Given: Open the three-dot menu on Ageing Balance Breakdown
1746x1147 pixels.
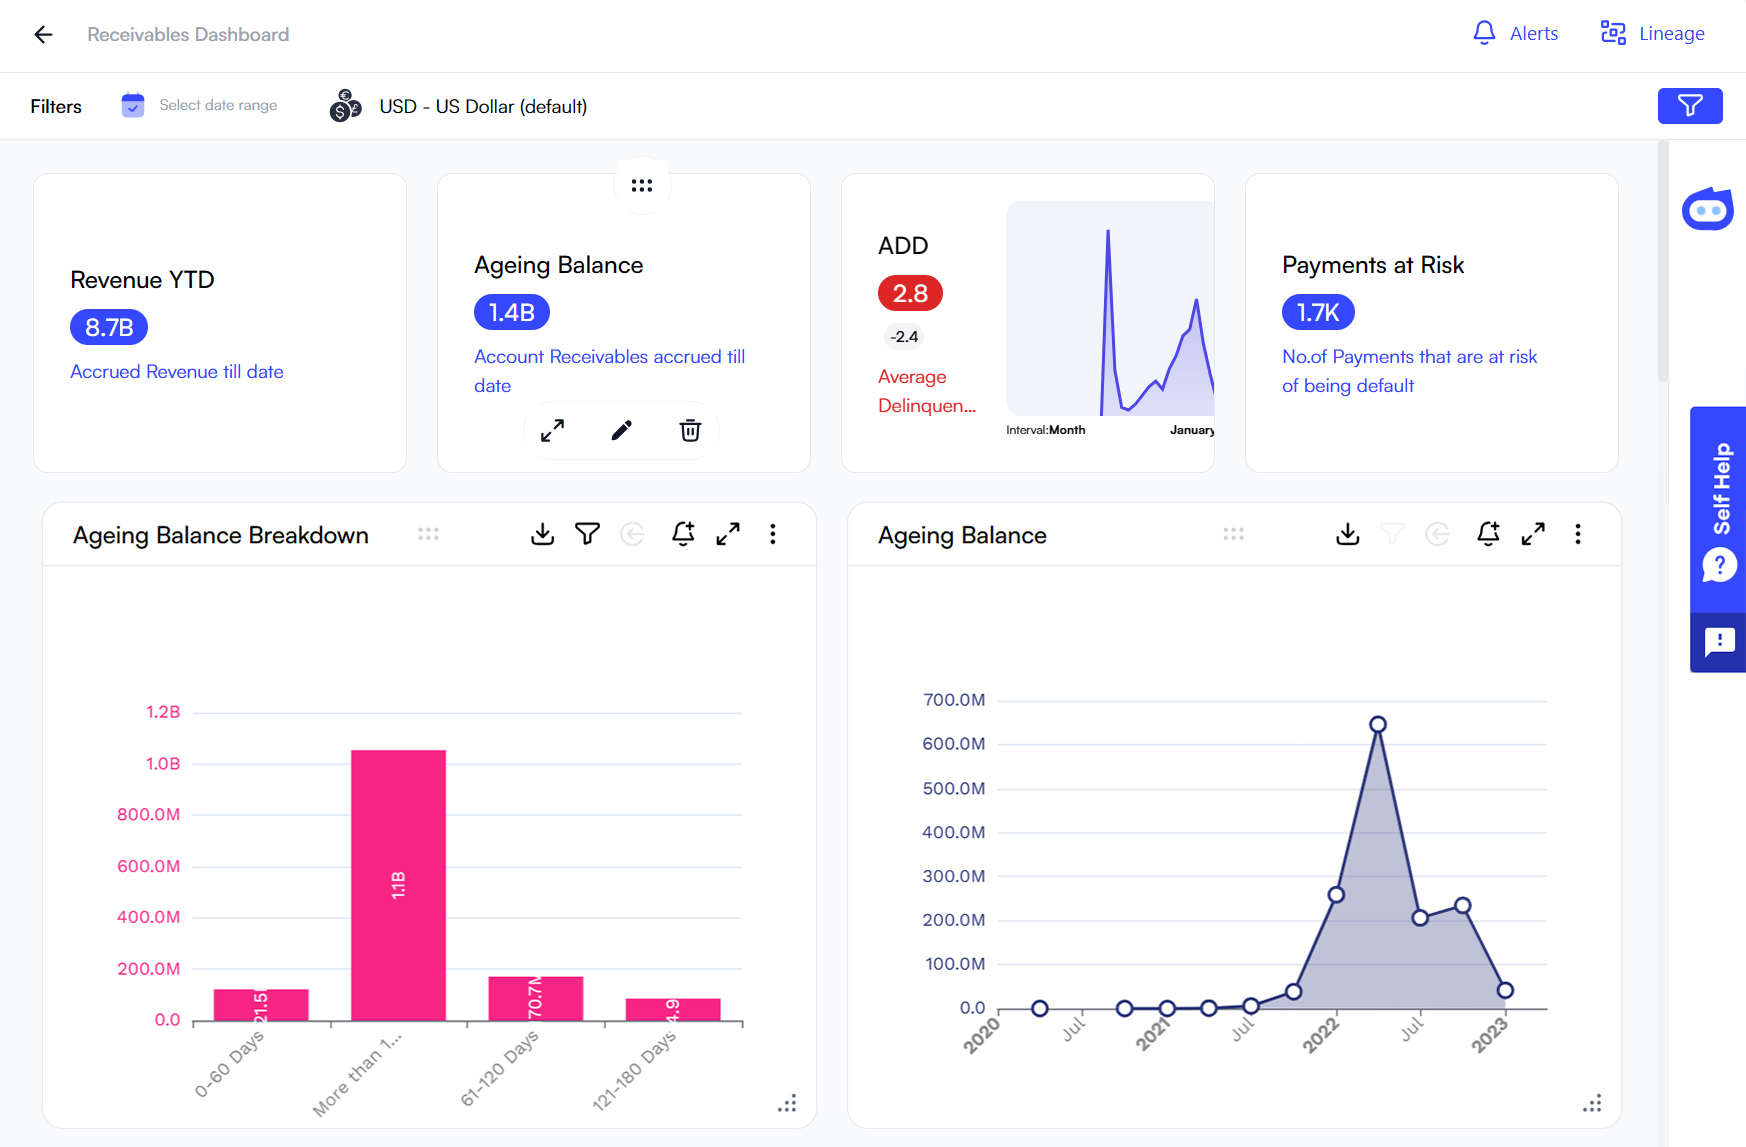Looking at the screenshot, I should 773,534.
